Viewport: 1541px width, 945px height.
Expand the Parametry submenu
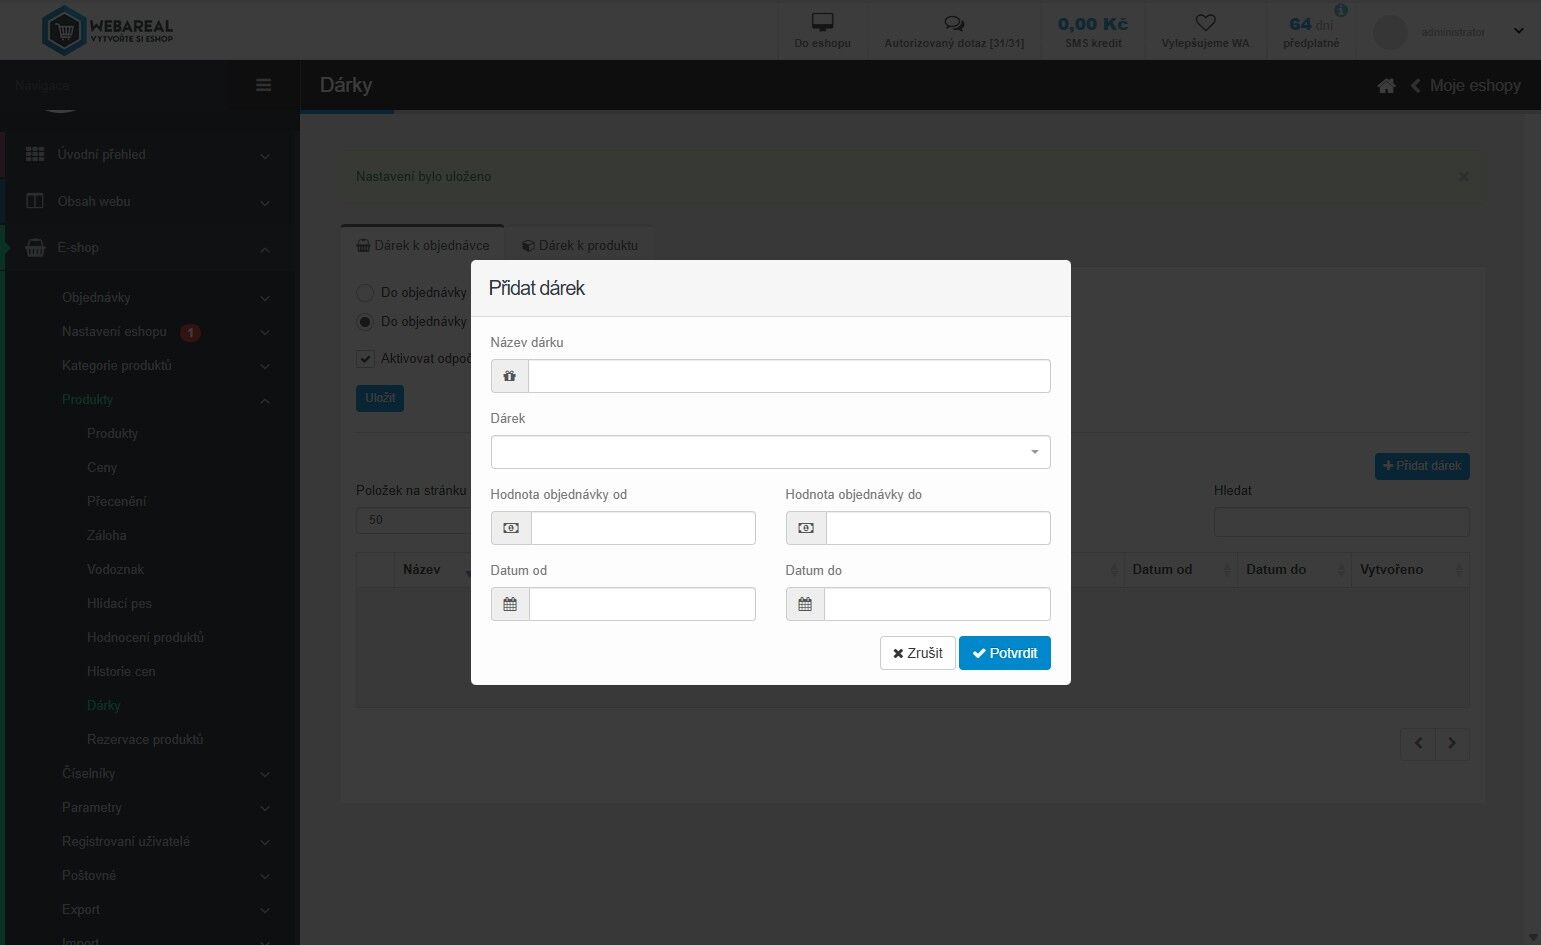(x=265, y=808)
